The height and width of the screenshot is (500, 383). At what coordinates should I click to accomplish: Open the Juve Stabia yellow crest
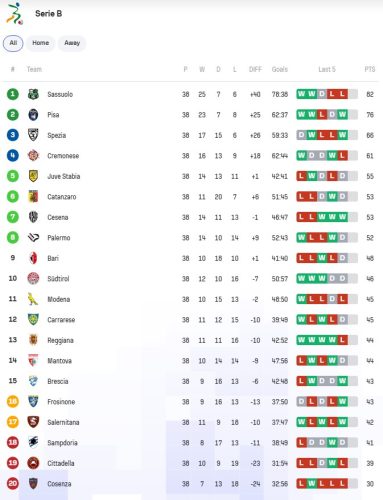tap(33, 176)
